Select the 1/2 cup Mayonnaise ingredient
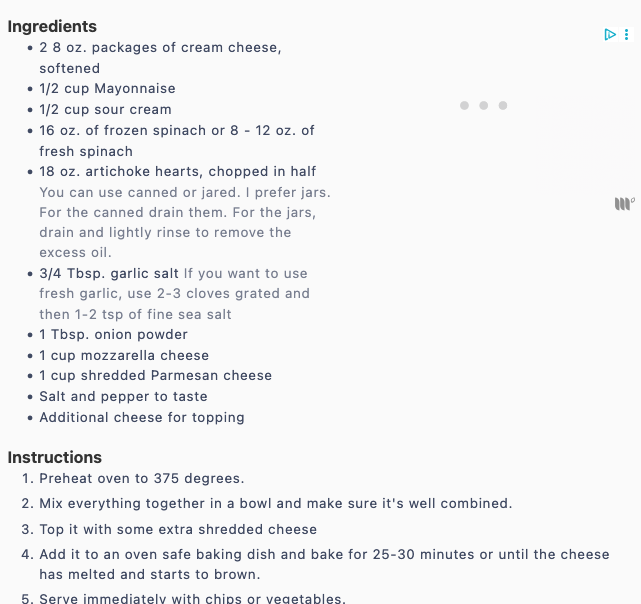Image resolution: width=641 pixels, height=604 pixels. [x=107, y=89]
